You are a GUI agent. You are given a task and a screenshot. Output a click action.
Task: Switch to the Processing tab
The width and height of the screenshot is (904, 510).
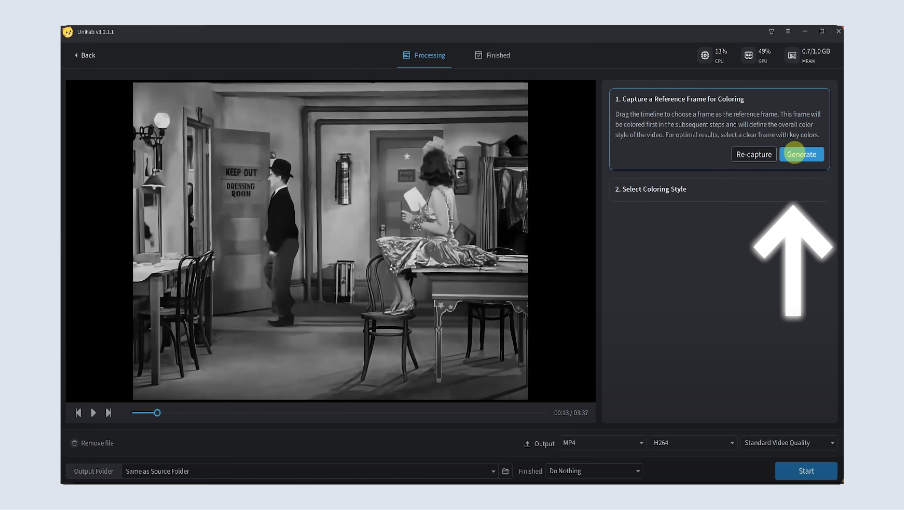424,55
